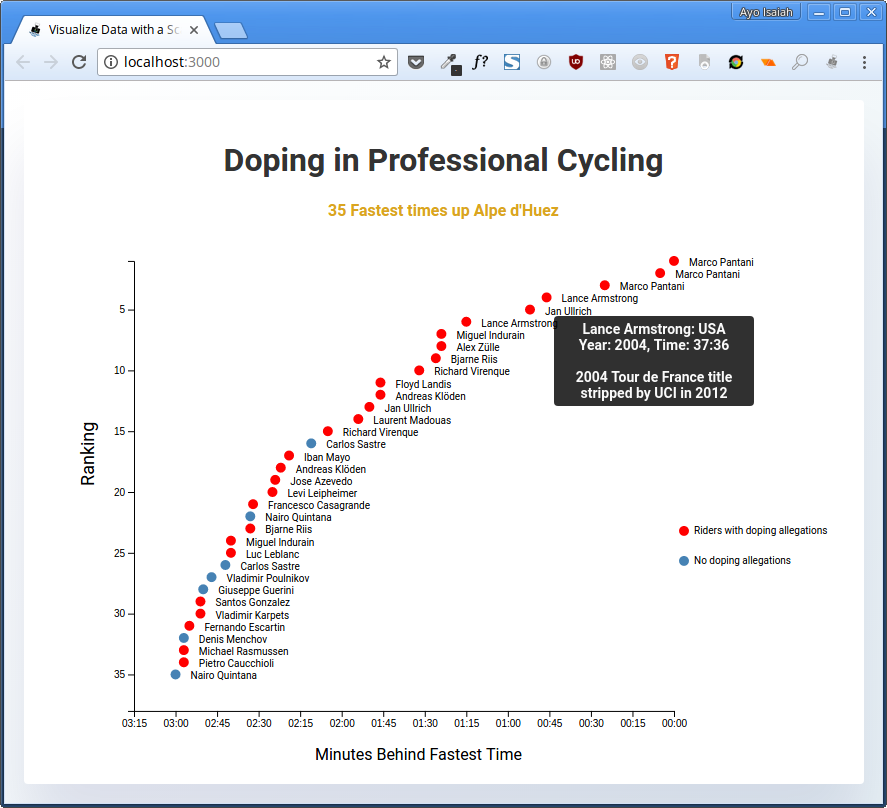This screenshot has height=808, width=887.
Task: Select the red dot beside Alex Zülle
Action: tap(441, 346)
